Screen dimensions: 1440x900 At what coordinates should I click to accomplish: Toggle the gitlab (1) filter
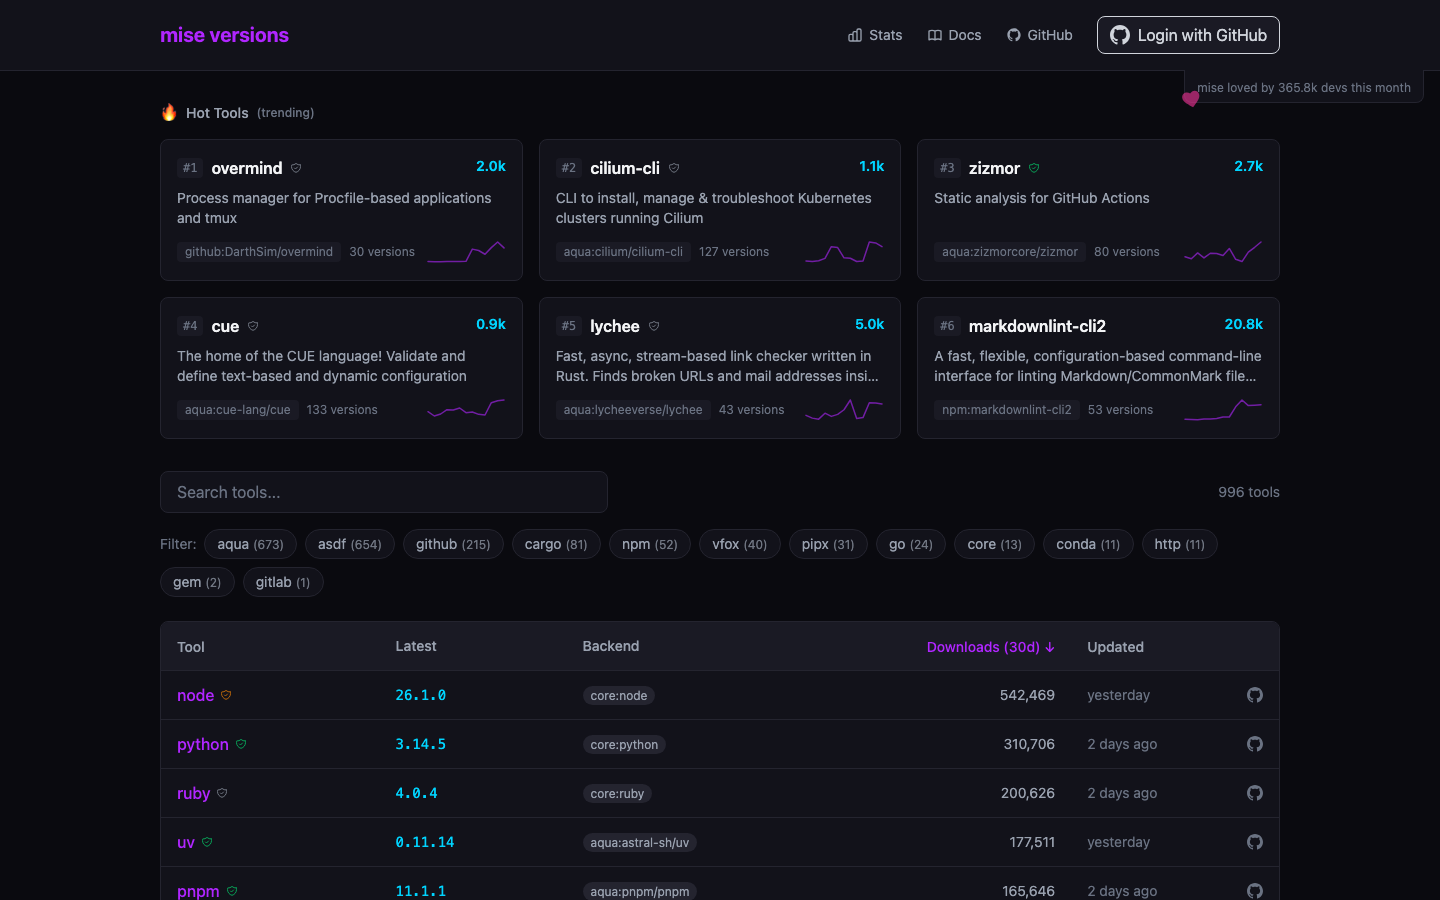pyautogui.click(x=283, y=582)
